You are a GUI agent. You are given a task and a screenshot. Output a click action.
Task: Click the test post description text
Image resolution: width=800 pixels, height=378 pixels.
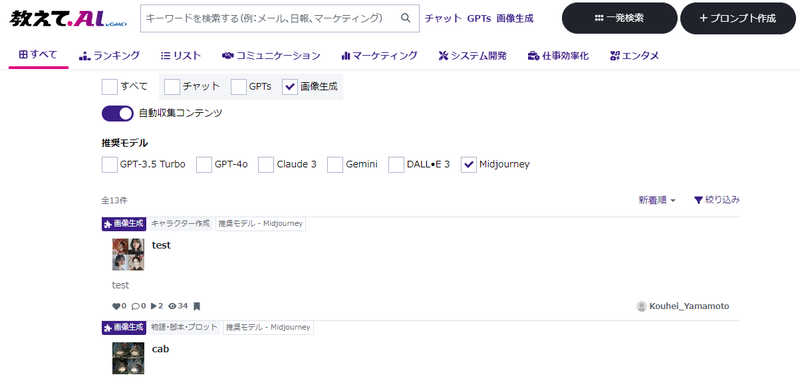[x=120, y=285]
